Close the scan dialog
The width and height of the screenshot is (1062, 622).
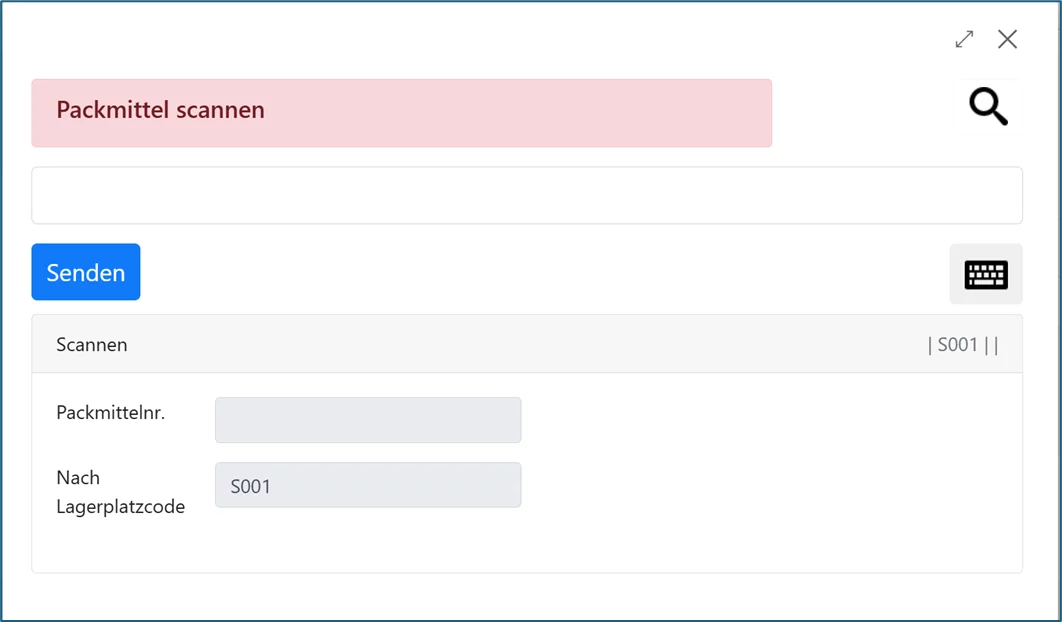(1007, 39)
